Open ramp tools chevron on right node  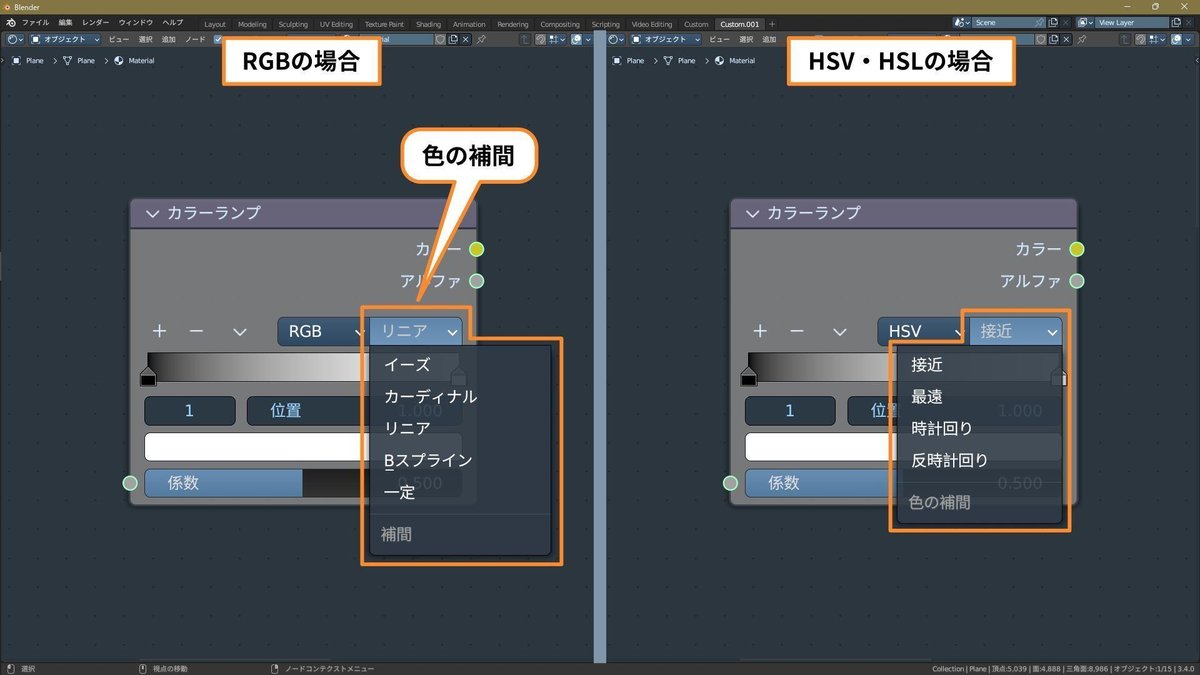(x=840, y=332)
